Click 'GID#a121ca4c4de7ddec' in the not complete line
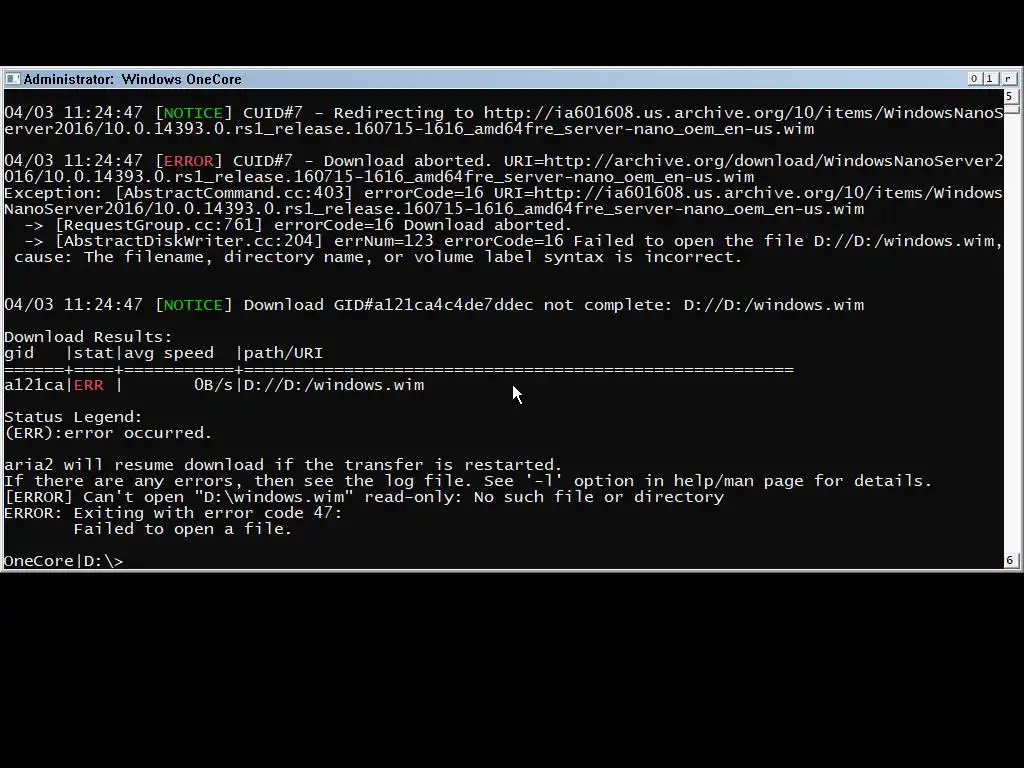 click(433, 305)
